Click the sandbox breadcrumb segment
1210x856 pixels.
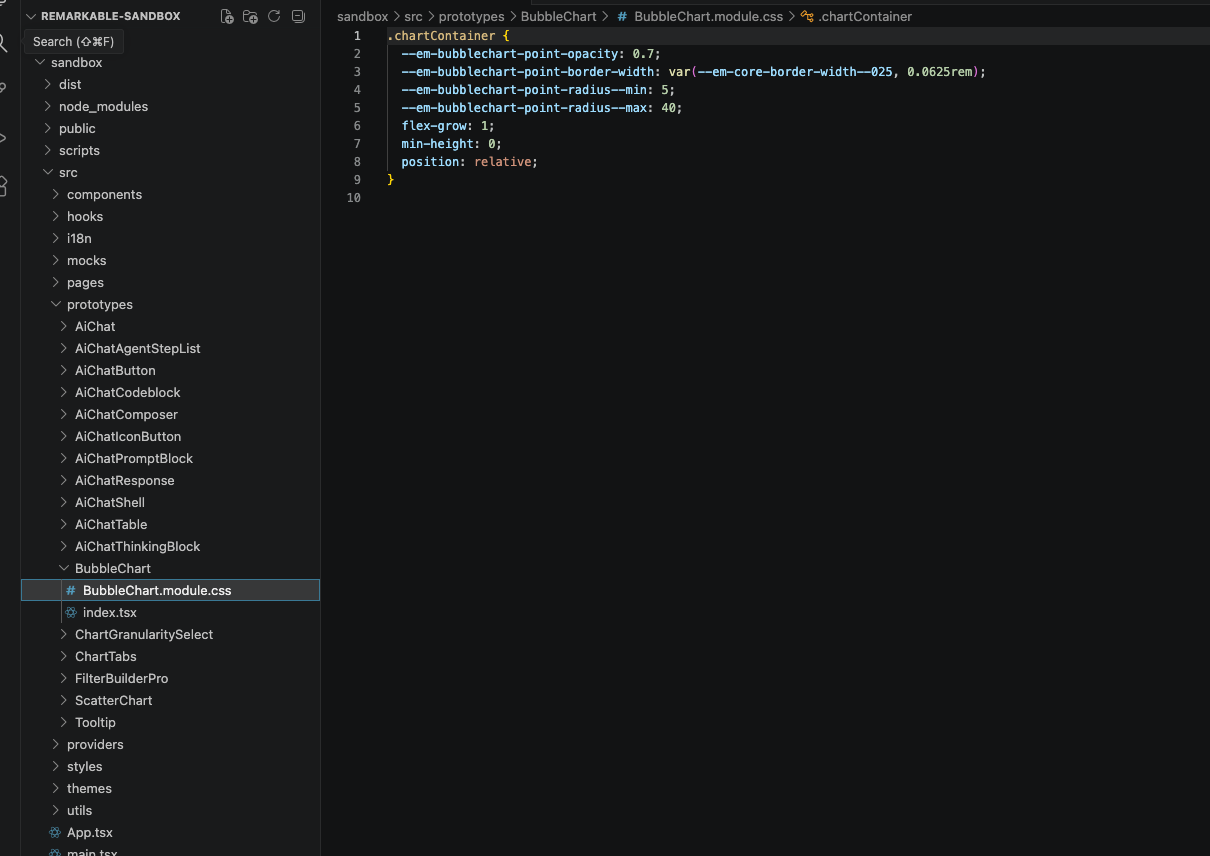point(362,16)
